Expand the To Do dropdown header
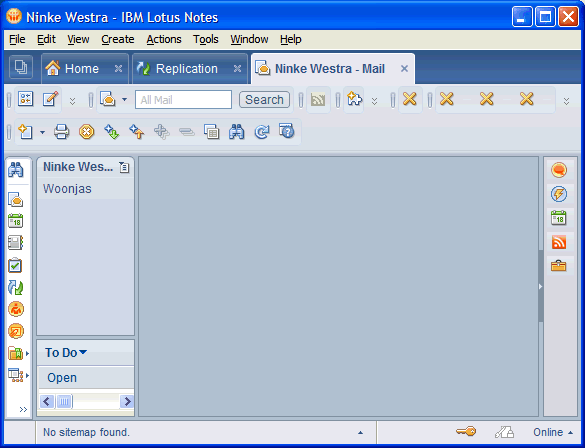 (66, 353)
